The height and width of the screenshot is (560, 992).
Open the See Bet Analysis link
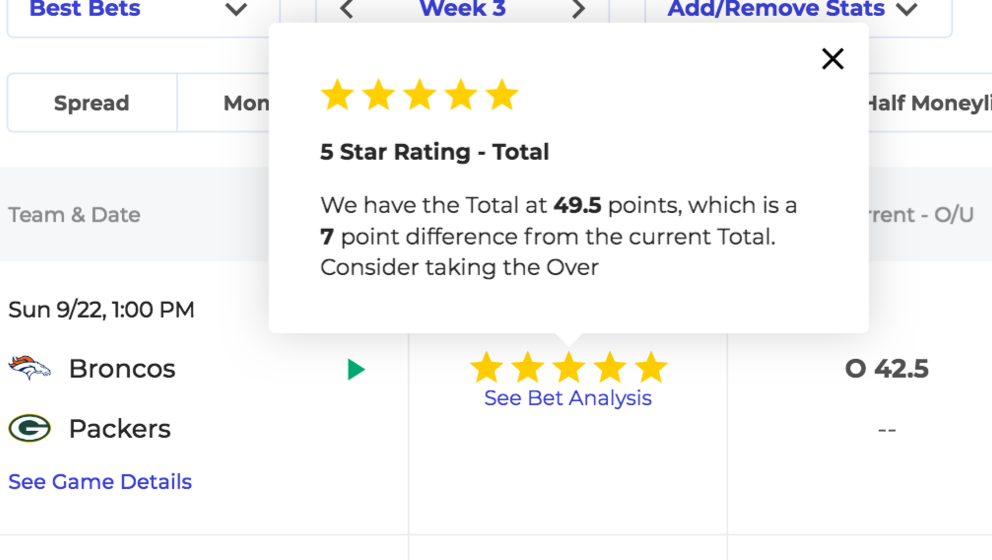coord(567,398)
